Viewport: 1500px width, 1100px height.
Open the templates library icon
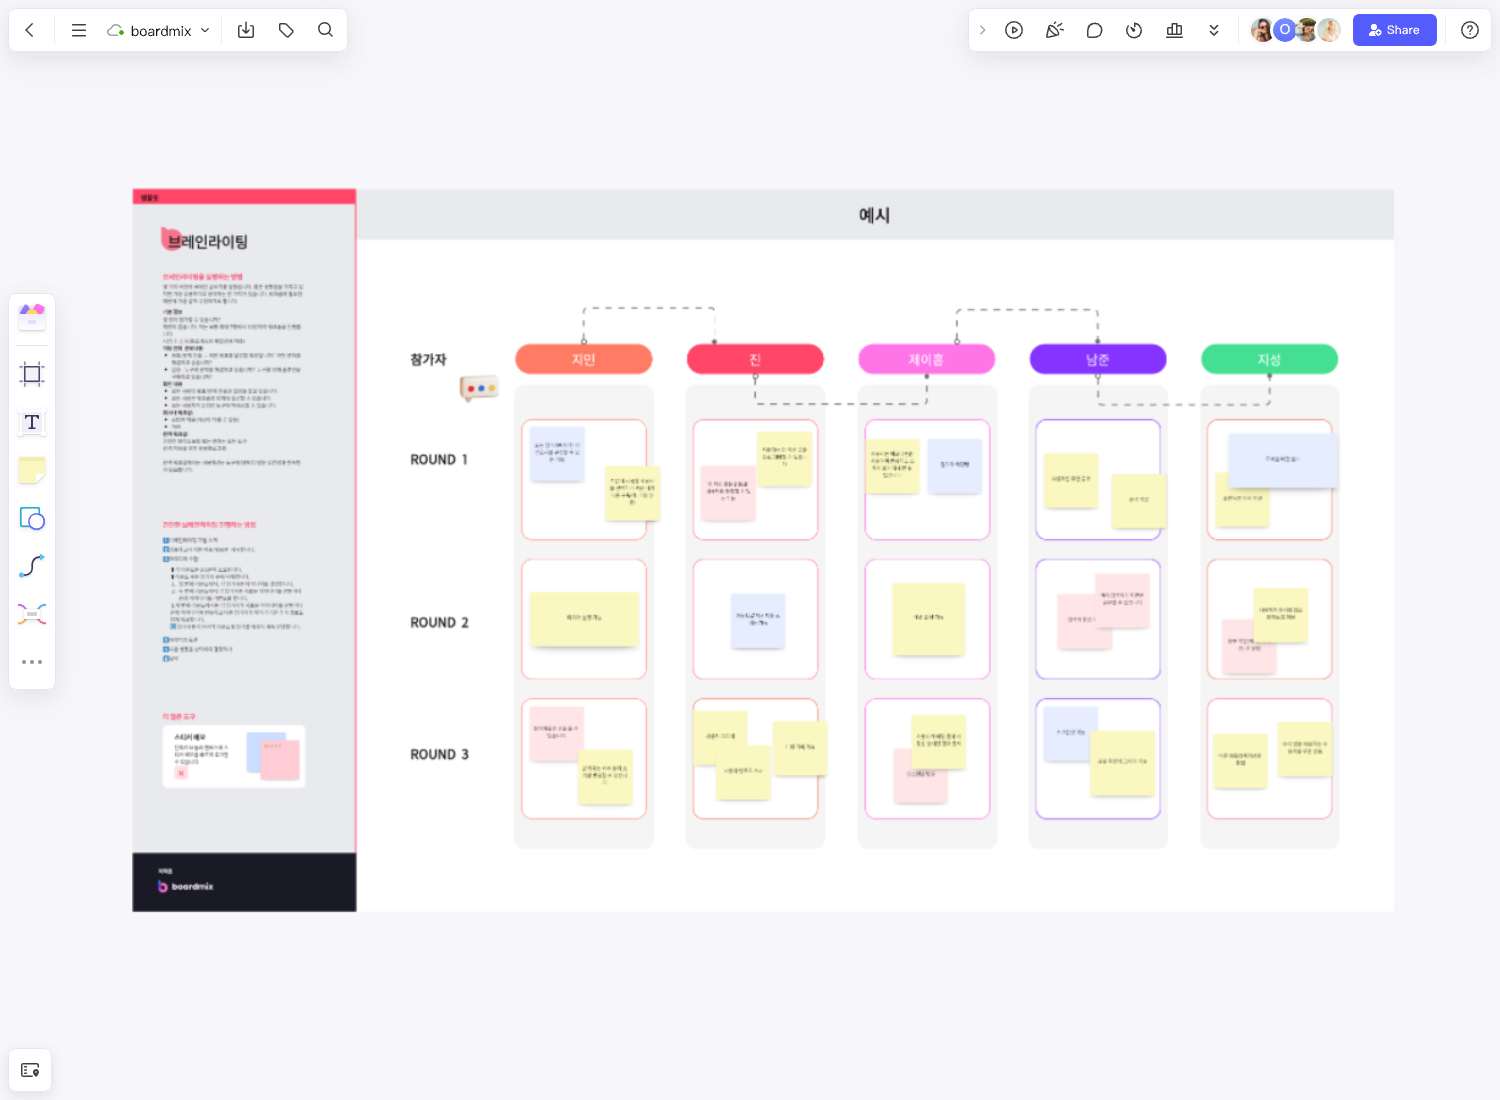point(32,317)
